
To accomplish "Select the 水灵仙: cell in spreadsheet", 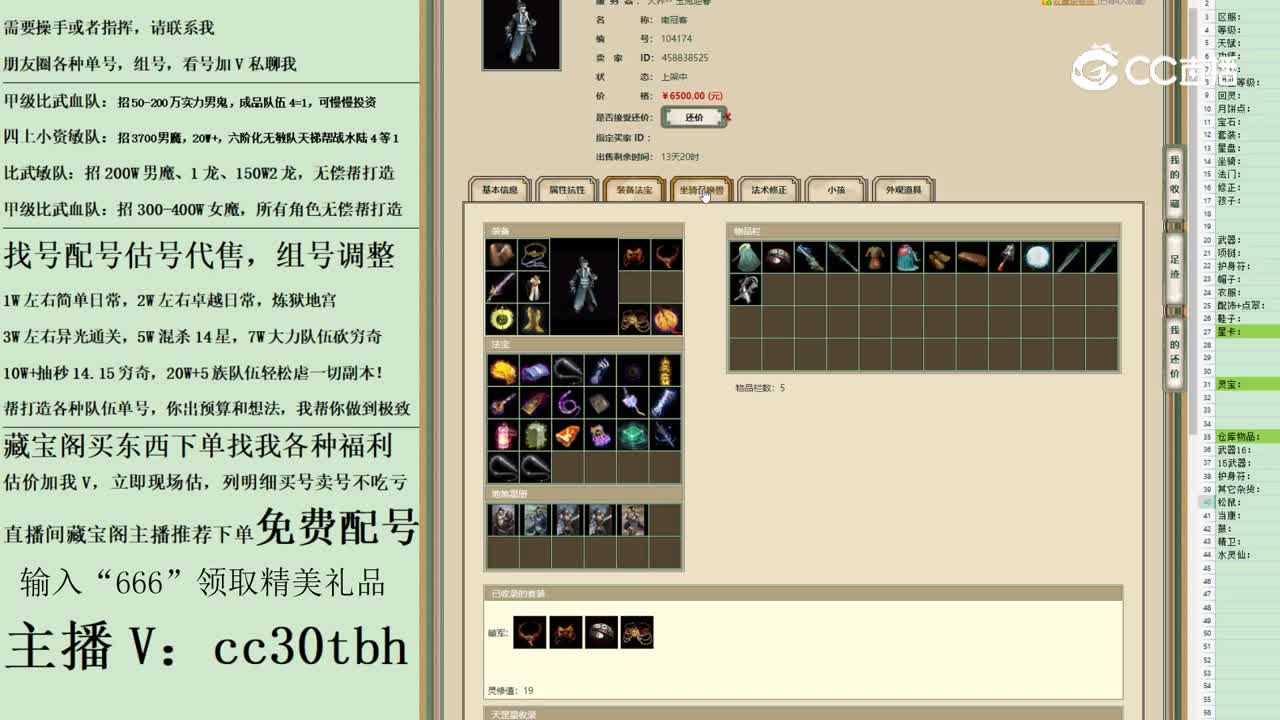I will (x=1247, y=554).
